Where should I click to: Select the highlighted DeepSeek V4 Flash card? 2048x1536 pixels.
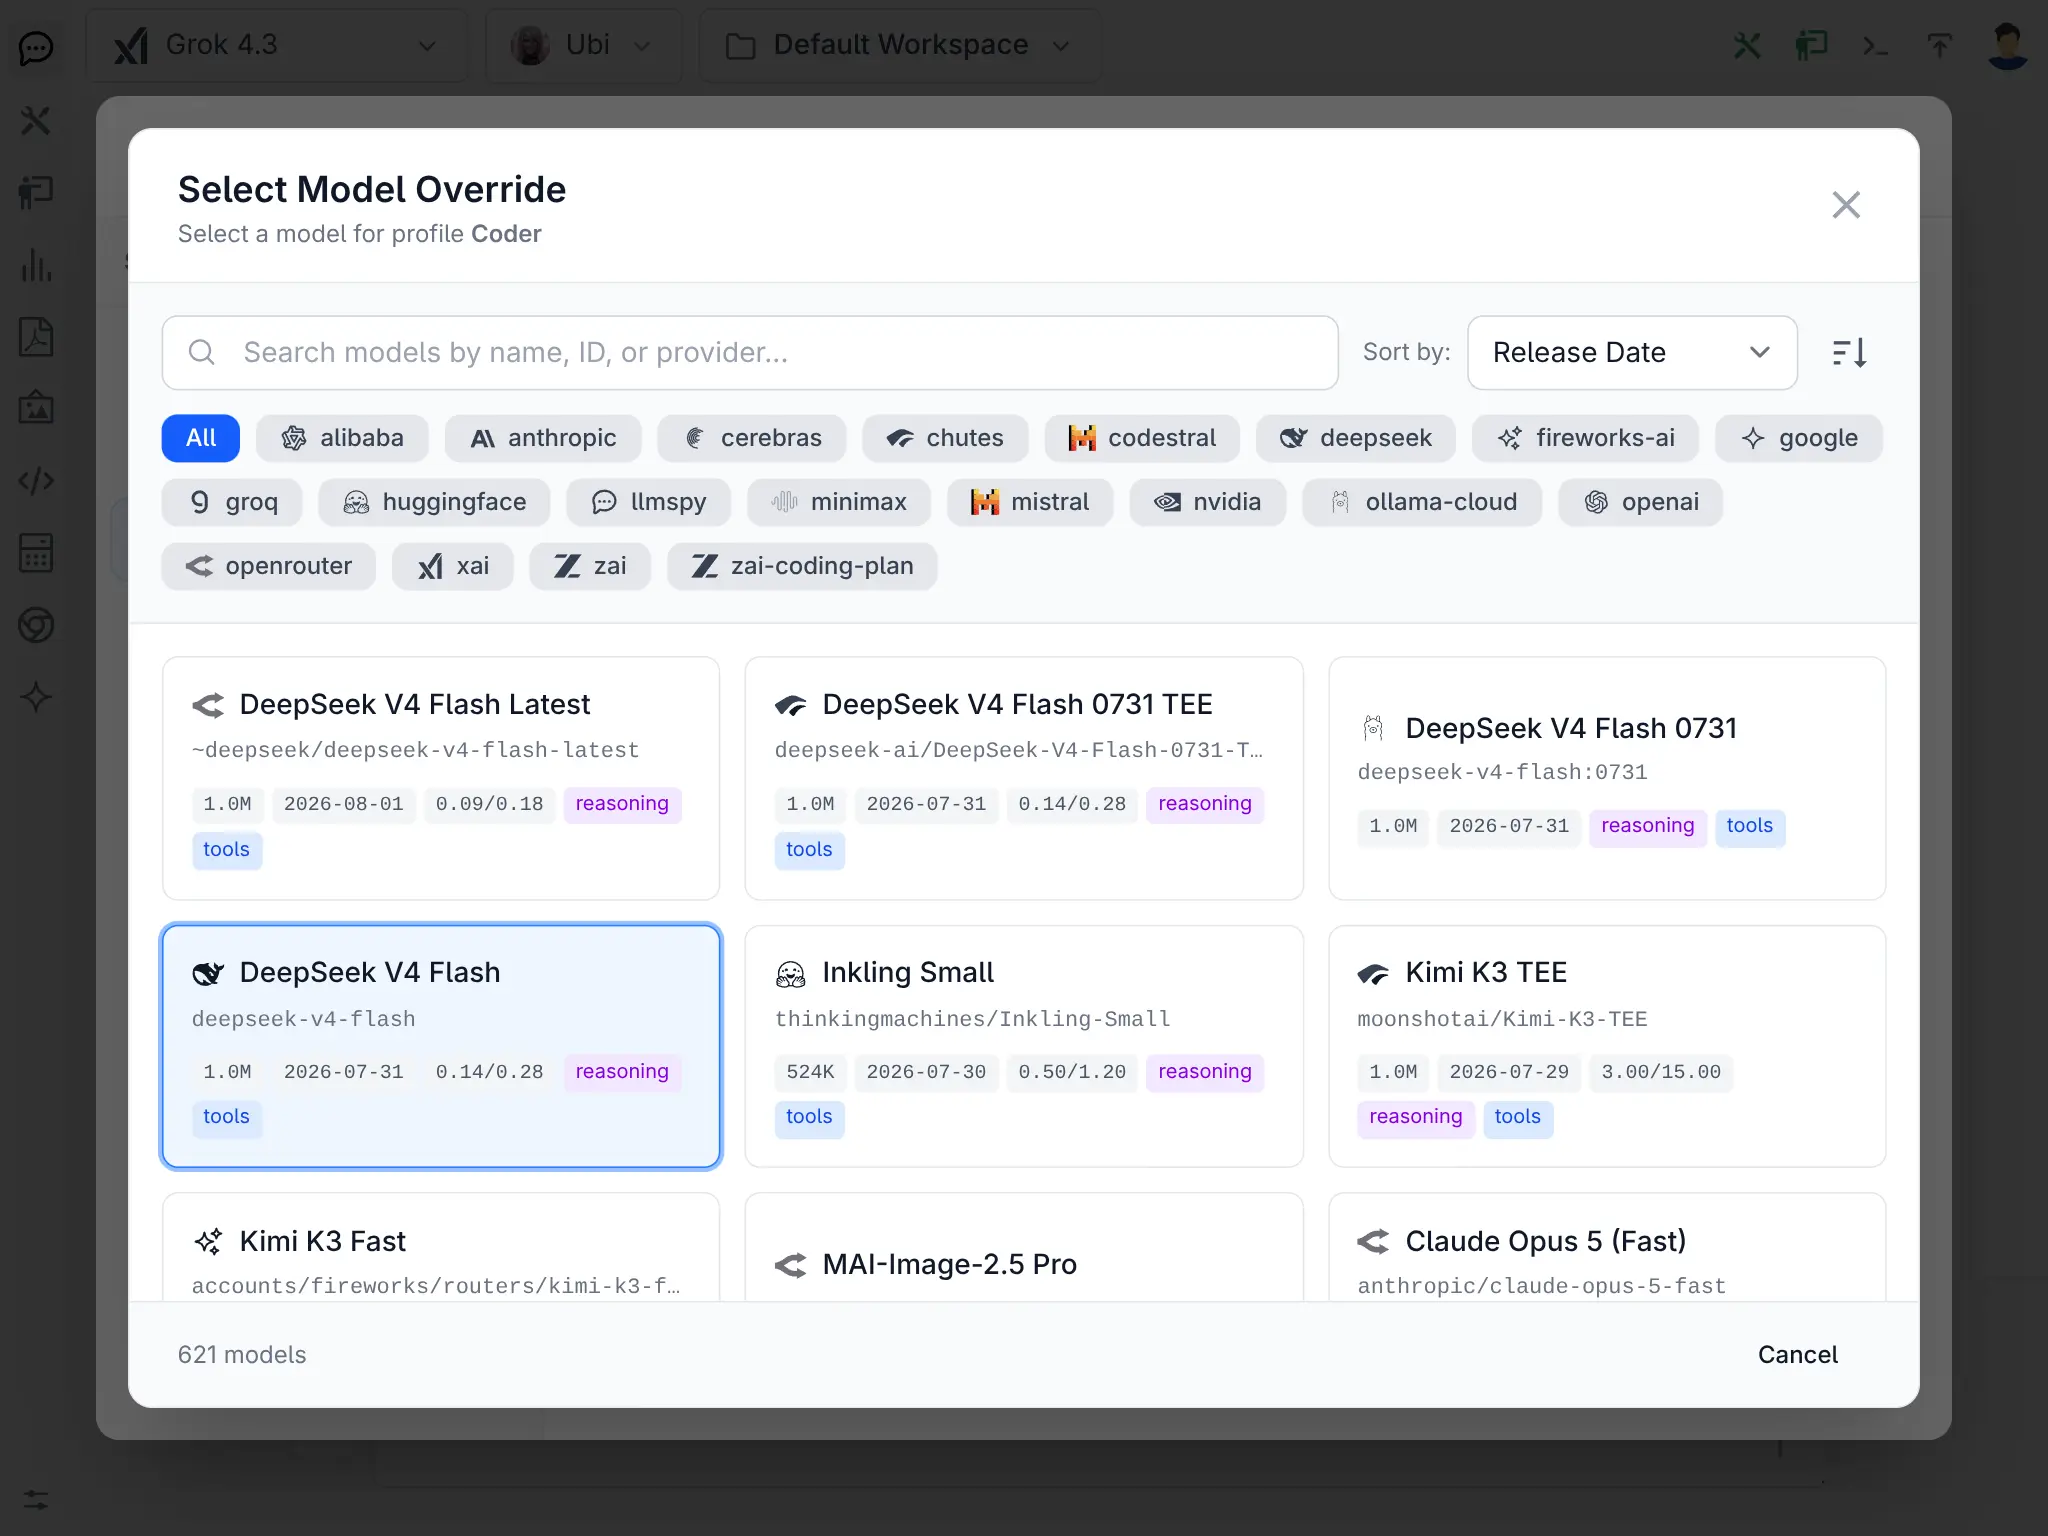click(441, 1046)
